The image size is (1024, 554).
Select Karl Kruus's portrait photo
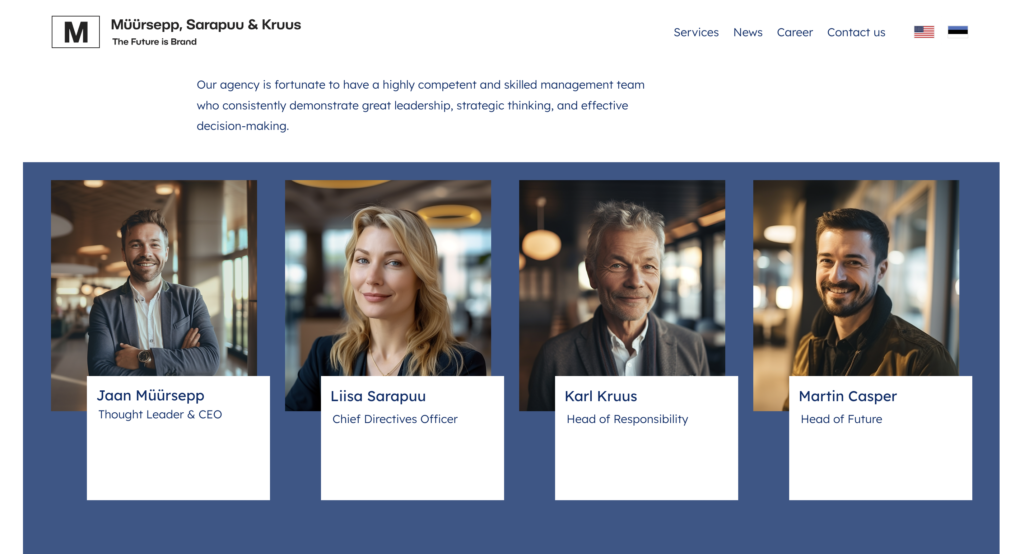coord(622,278)
